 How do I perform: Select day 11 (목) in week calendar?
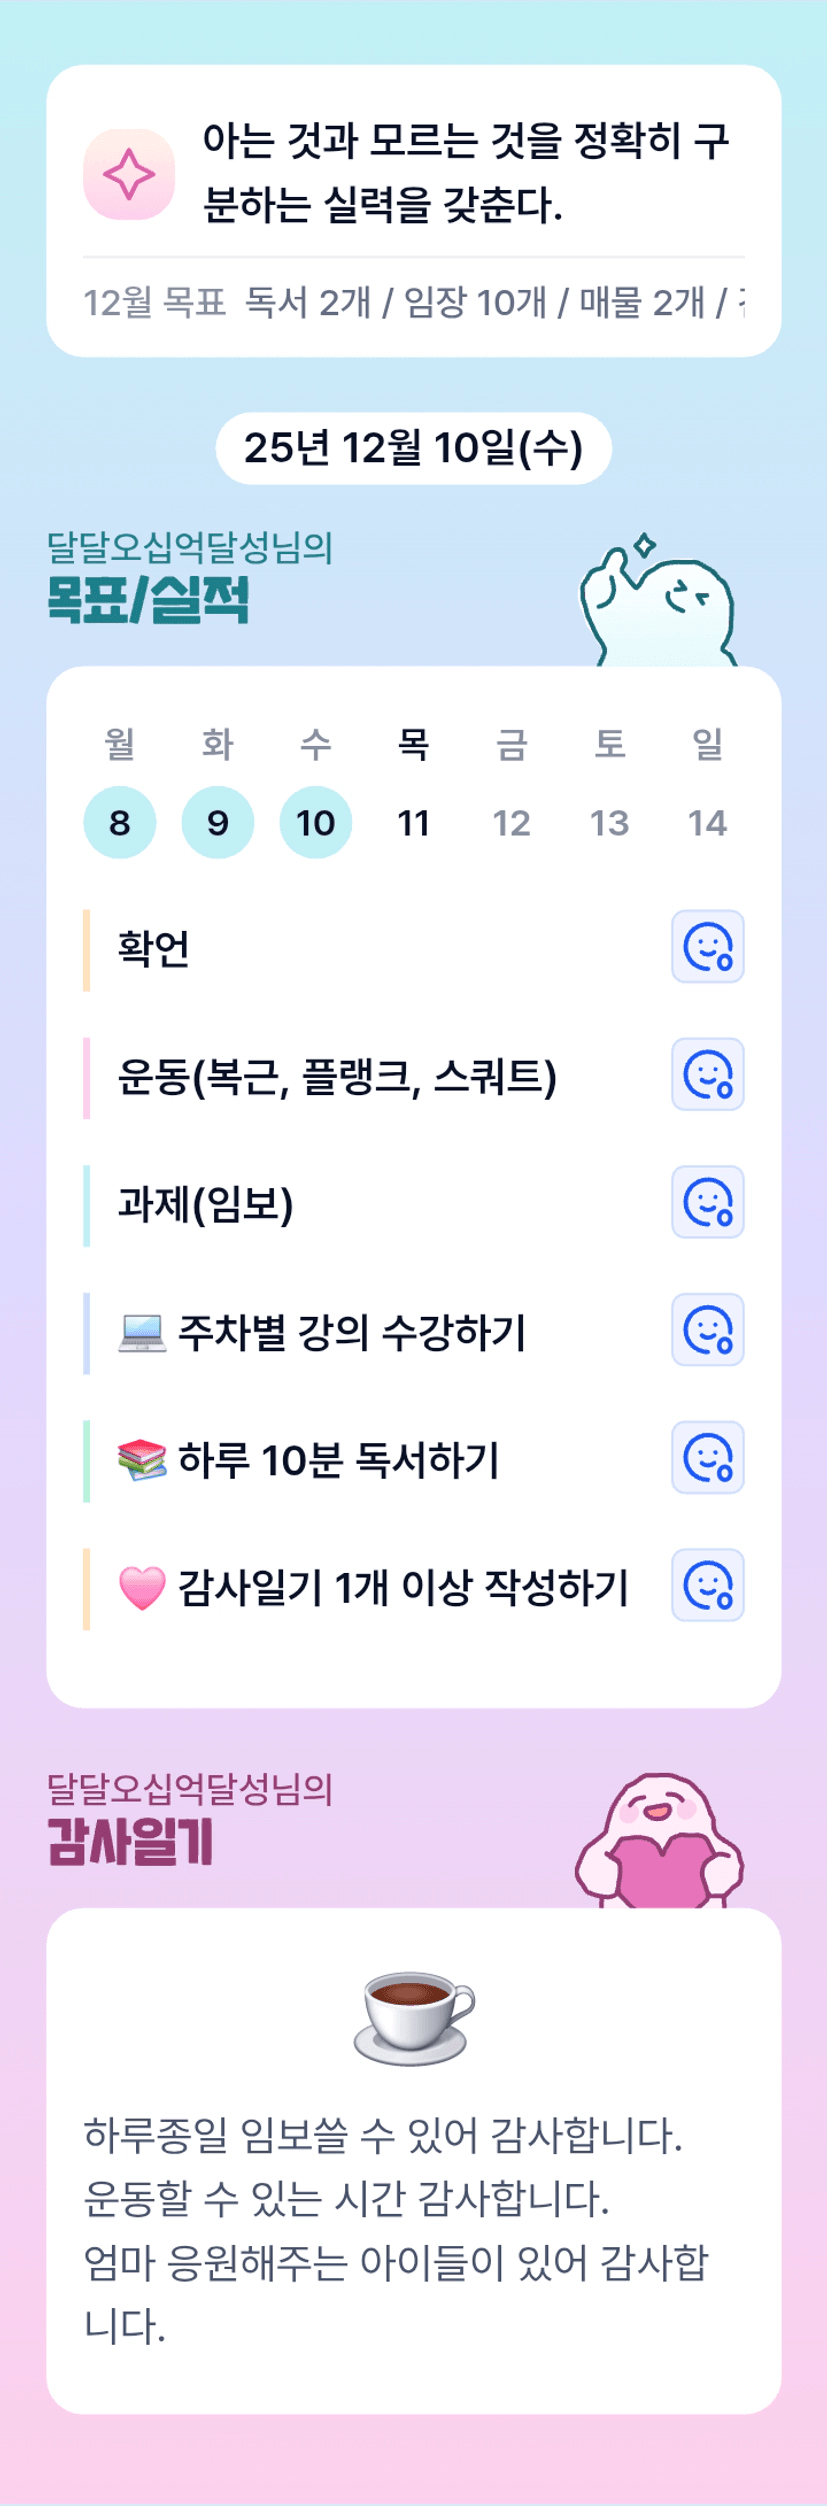tap(413, 823)
